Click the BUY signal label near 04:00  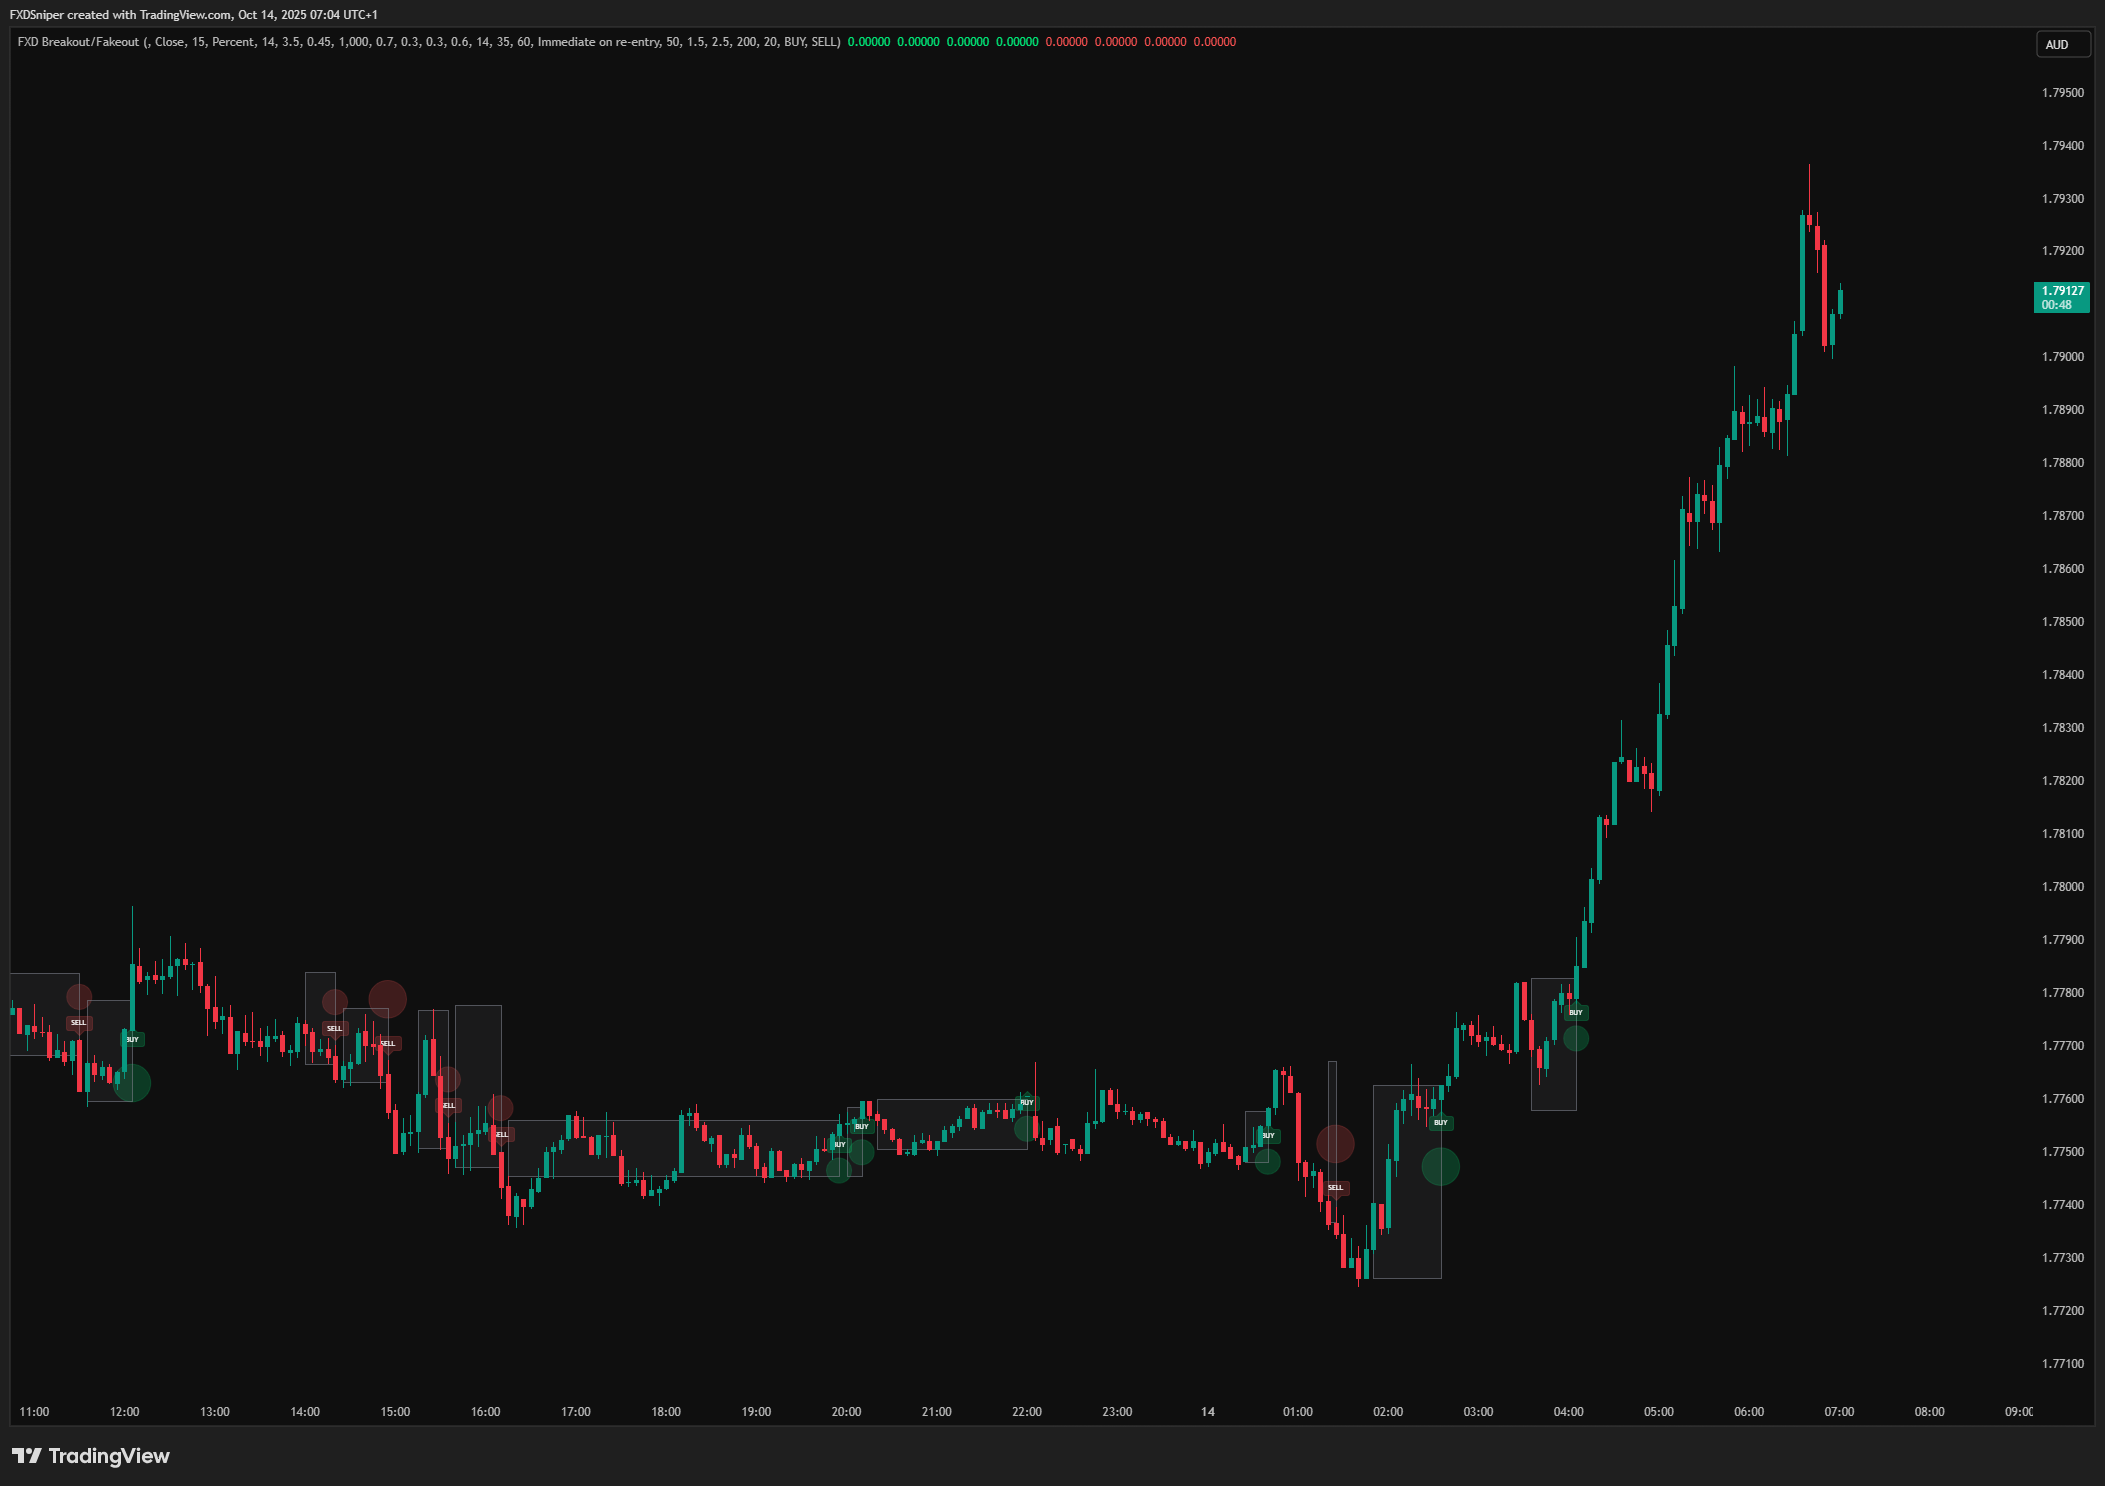click(x=1576, y=1013)
